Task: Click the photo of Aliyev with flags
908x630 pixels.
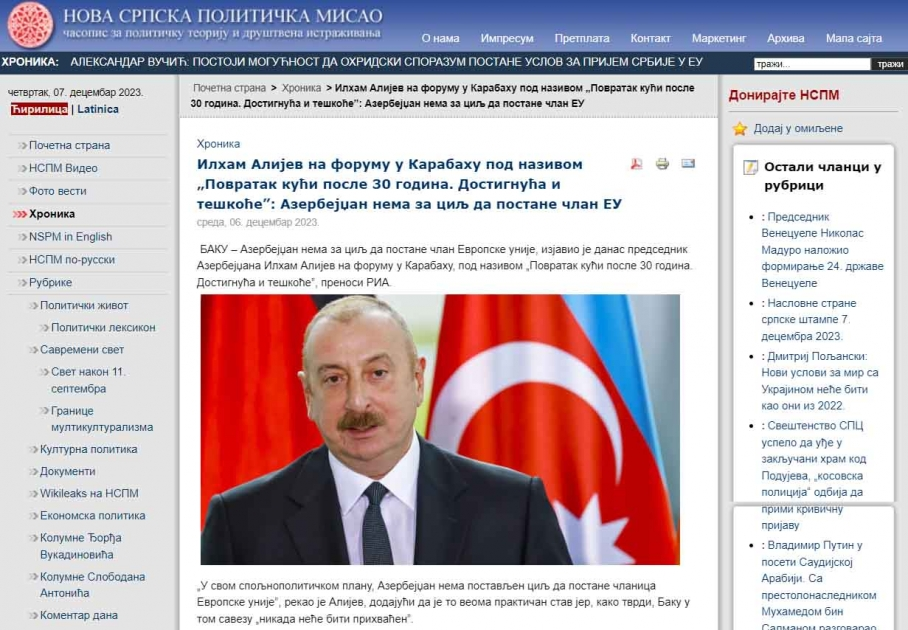Action: [440, 430]
